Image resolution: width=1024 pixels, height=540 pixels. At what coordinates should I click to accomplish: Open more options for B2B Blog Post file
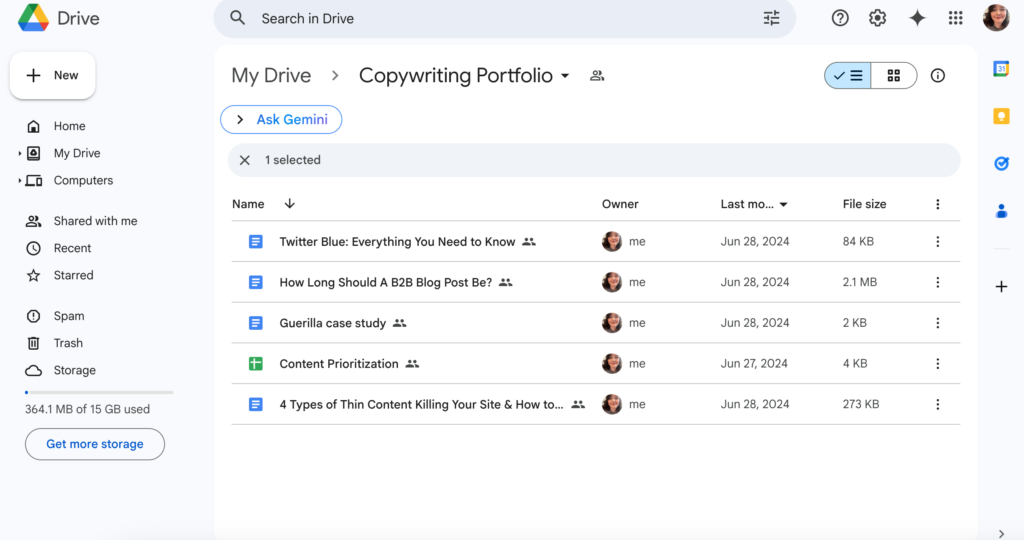coord(938,282)
